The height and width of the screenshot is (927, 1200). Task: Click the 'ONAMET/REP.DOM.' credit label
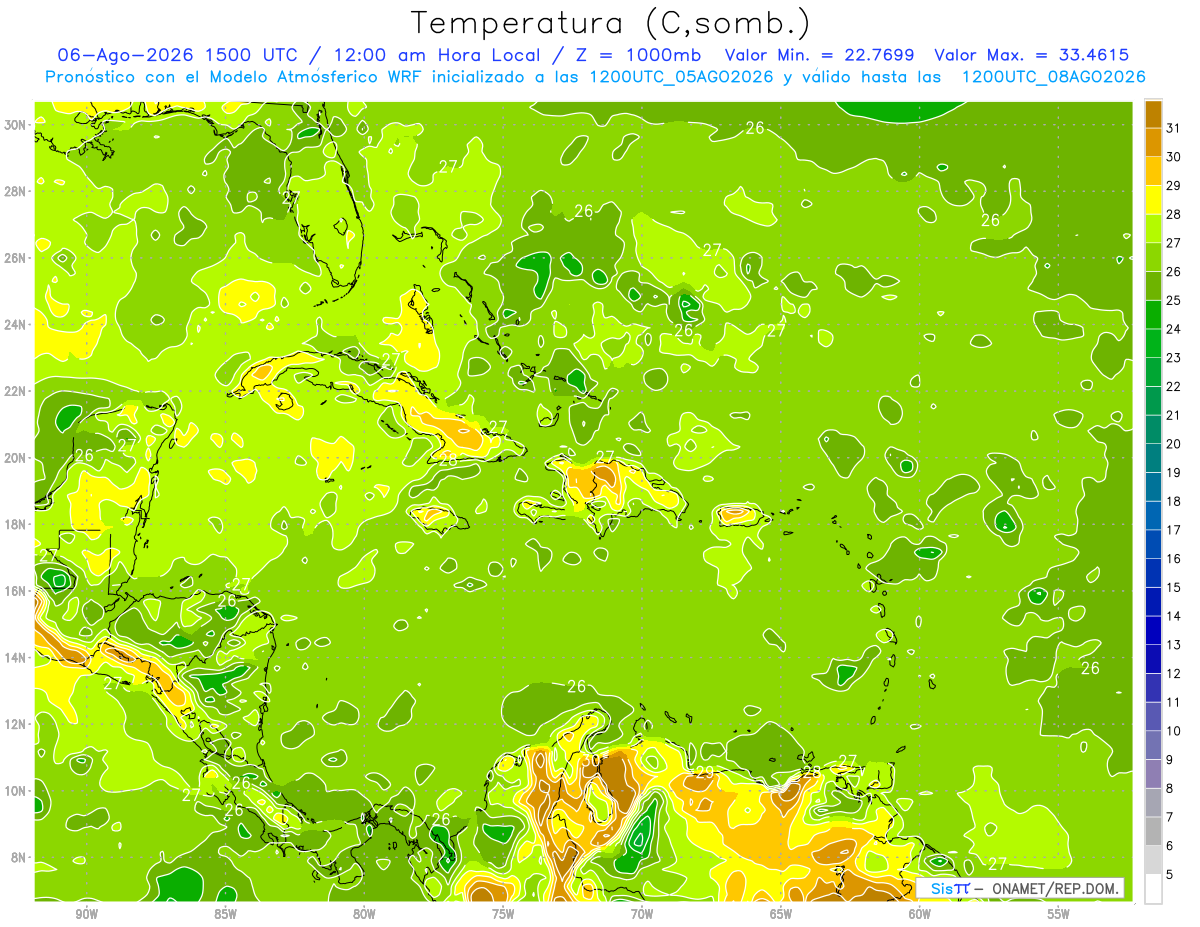pos(1054,888)
